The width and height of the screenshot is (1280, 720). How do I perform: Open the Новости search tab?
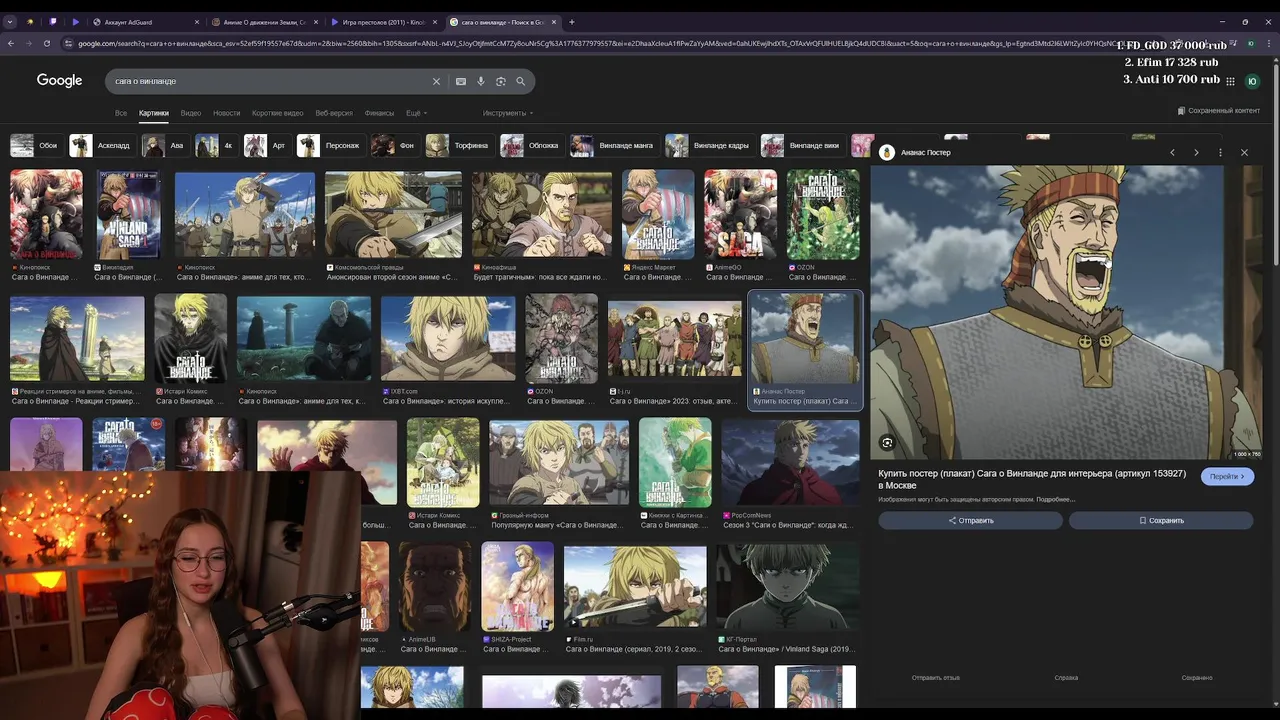(x=226, y=113)
